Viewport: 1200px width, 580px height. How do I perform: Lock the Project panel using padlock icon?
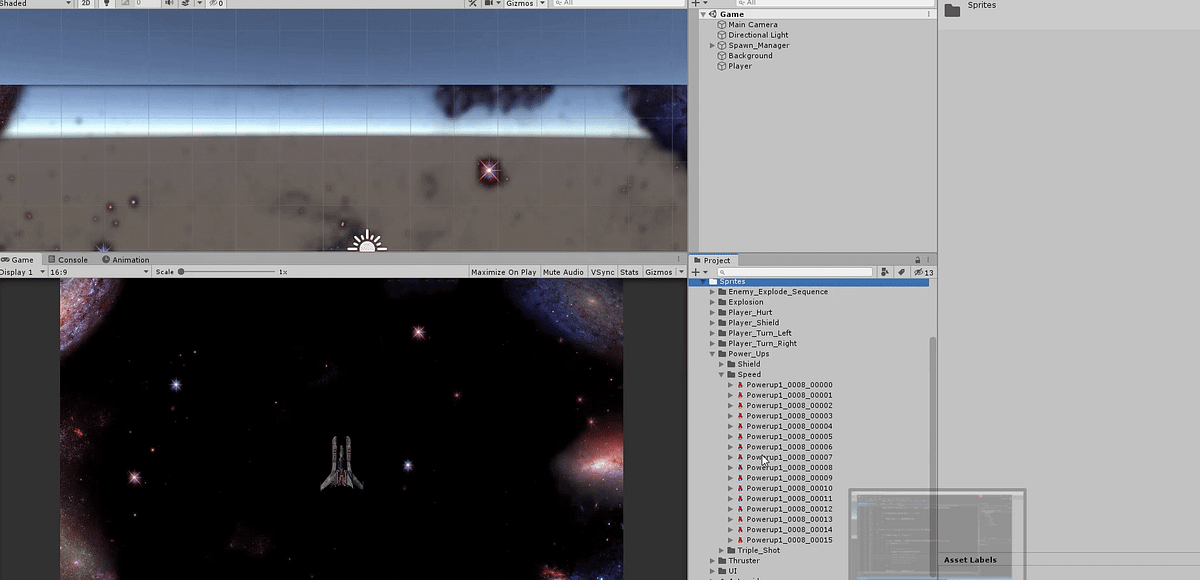[917, 259]
